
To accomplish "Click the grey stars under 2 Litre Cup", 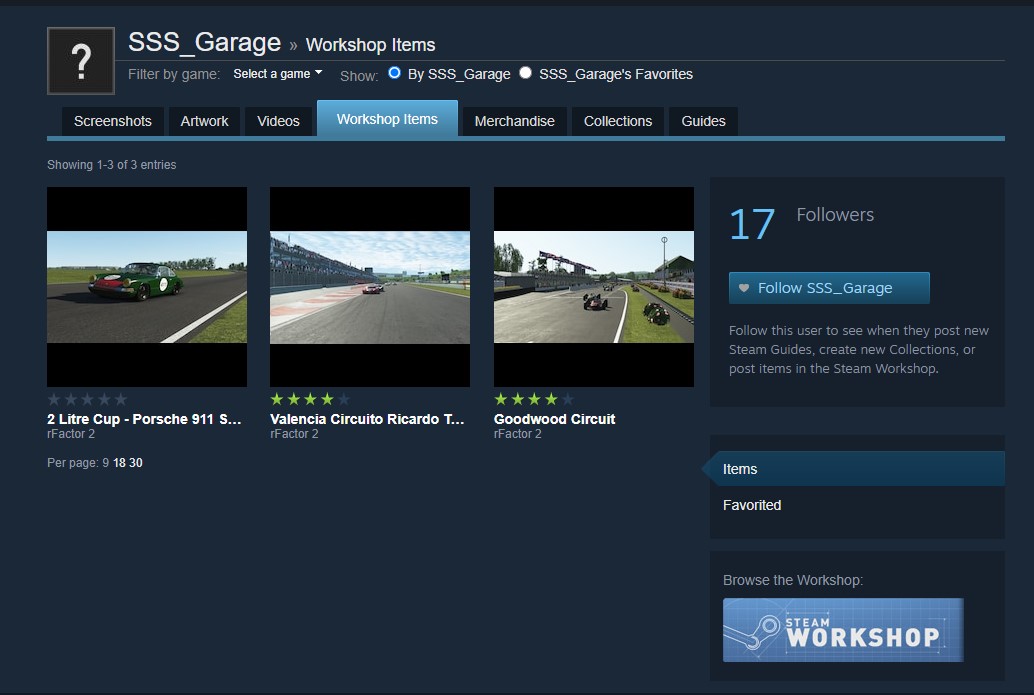I will coord(87,399).
